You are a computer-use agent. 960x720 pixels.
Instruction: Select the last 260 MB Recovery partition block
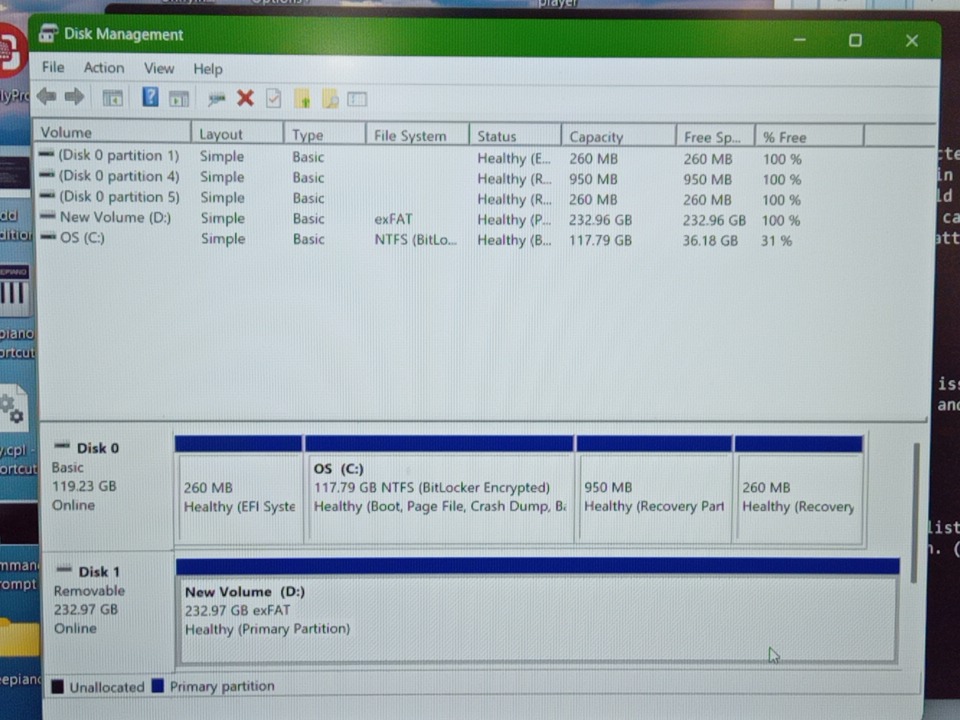(799, 489)
